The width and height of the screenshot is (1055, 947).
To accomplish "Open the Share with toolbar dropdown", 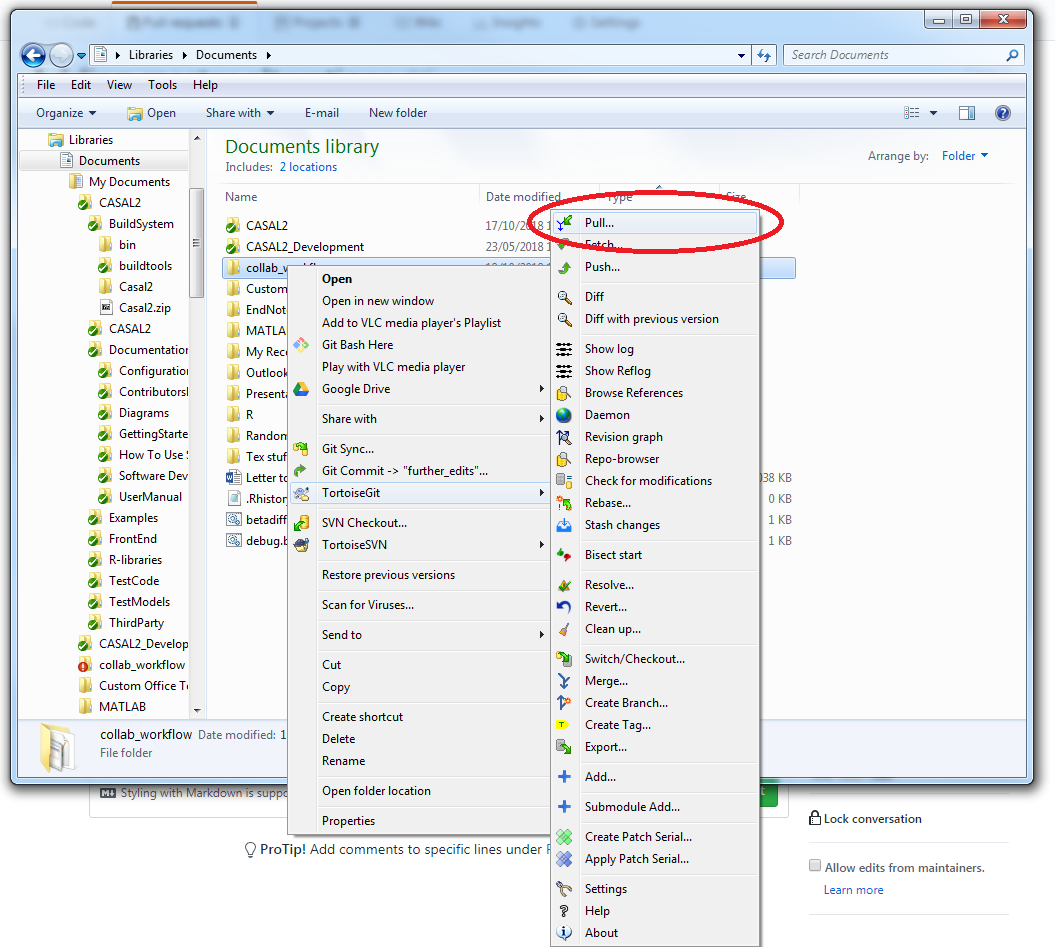I will point(240,113).
